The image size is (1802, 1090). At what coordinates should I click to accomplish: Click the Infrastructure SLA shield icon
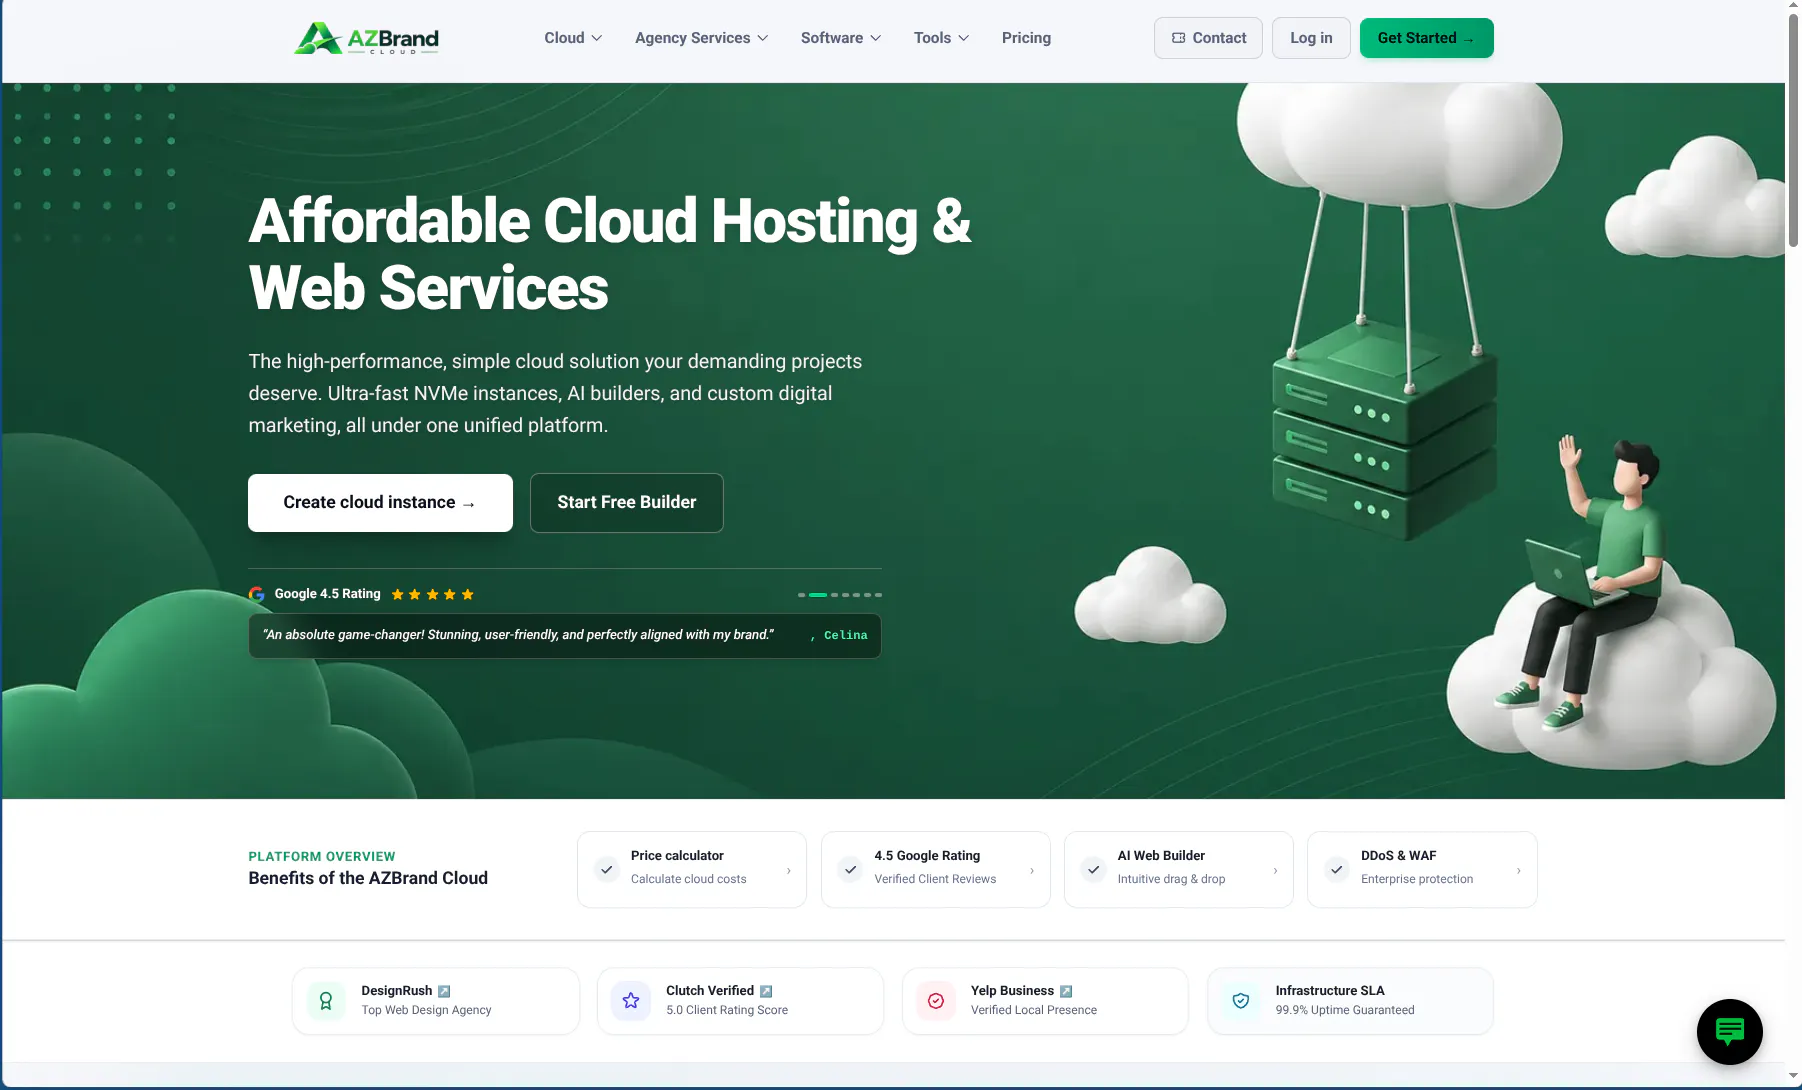point(1241,1000)
